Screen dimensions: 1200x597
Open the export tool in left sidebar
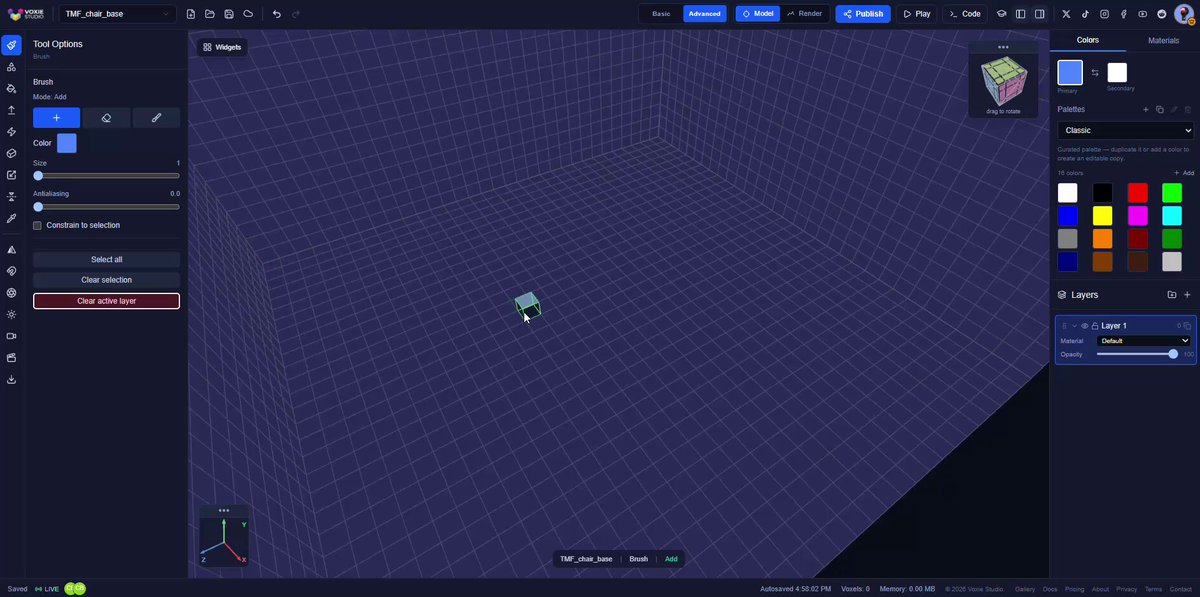pyautogui.click(x=11, y=379)
